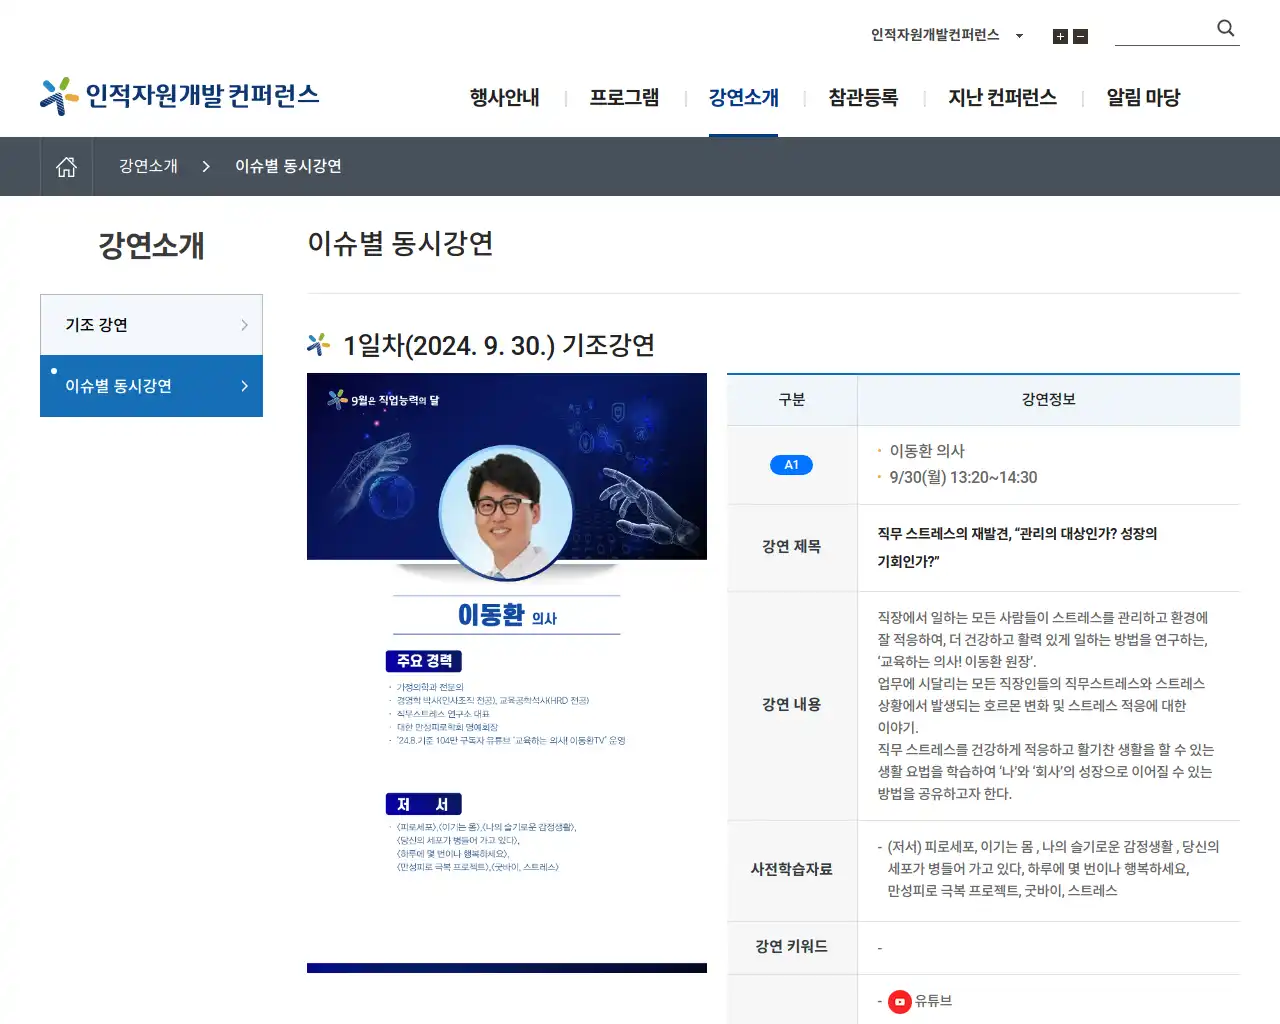Open the 지난 컨퍼런스 menu
The width and height of the screenshot is (1280, 1024).
coord(1002,98)
